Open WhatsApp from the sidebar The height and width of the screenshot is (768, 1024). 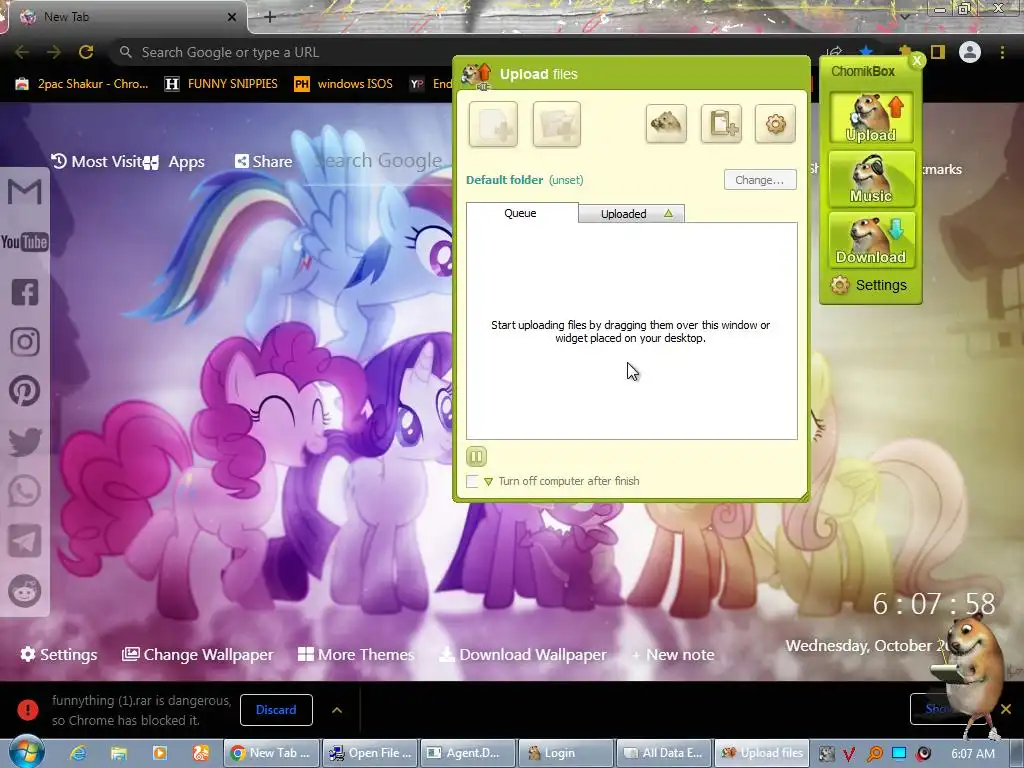(x=25, y=491)
